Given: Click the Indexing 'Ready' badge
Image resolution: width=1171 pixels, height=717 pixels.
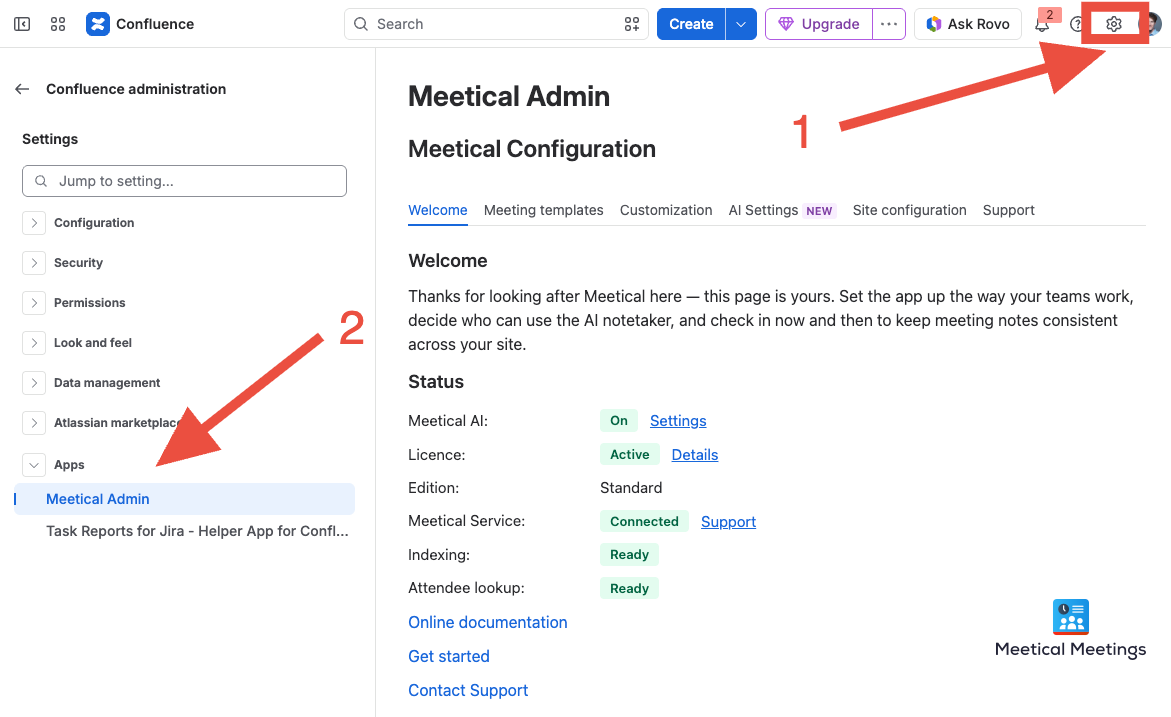Looking at the screenshot, I should pos(630,554).
